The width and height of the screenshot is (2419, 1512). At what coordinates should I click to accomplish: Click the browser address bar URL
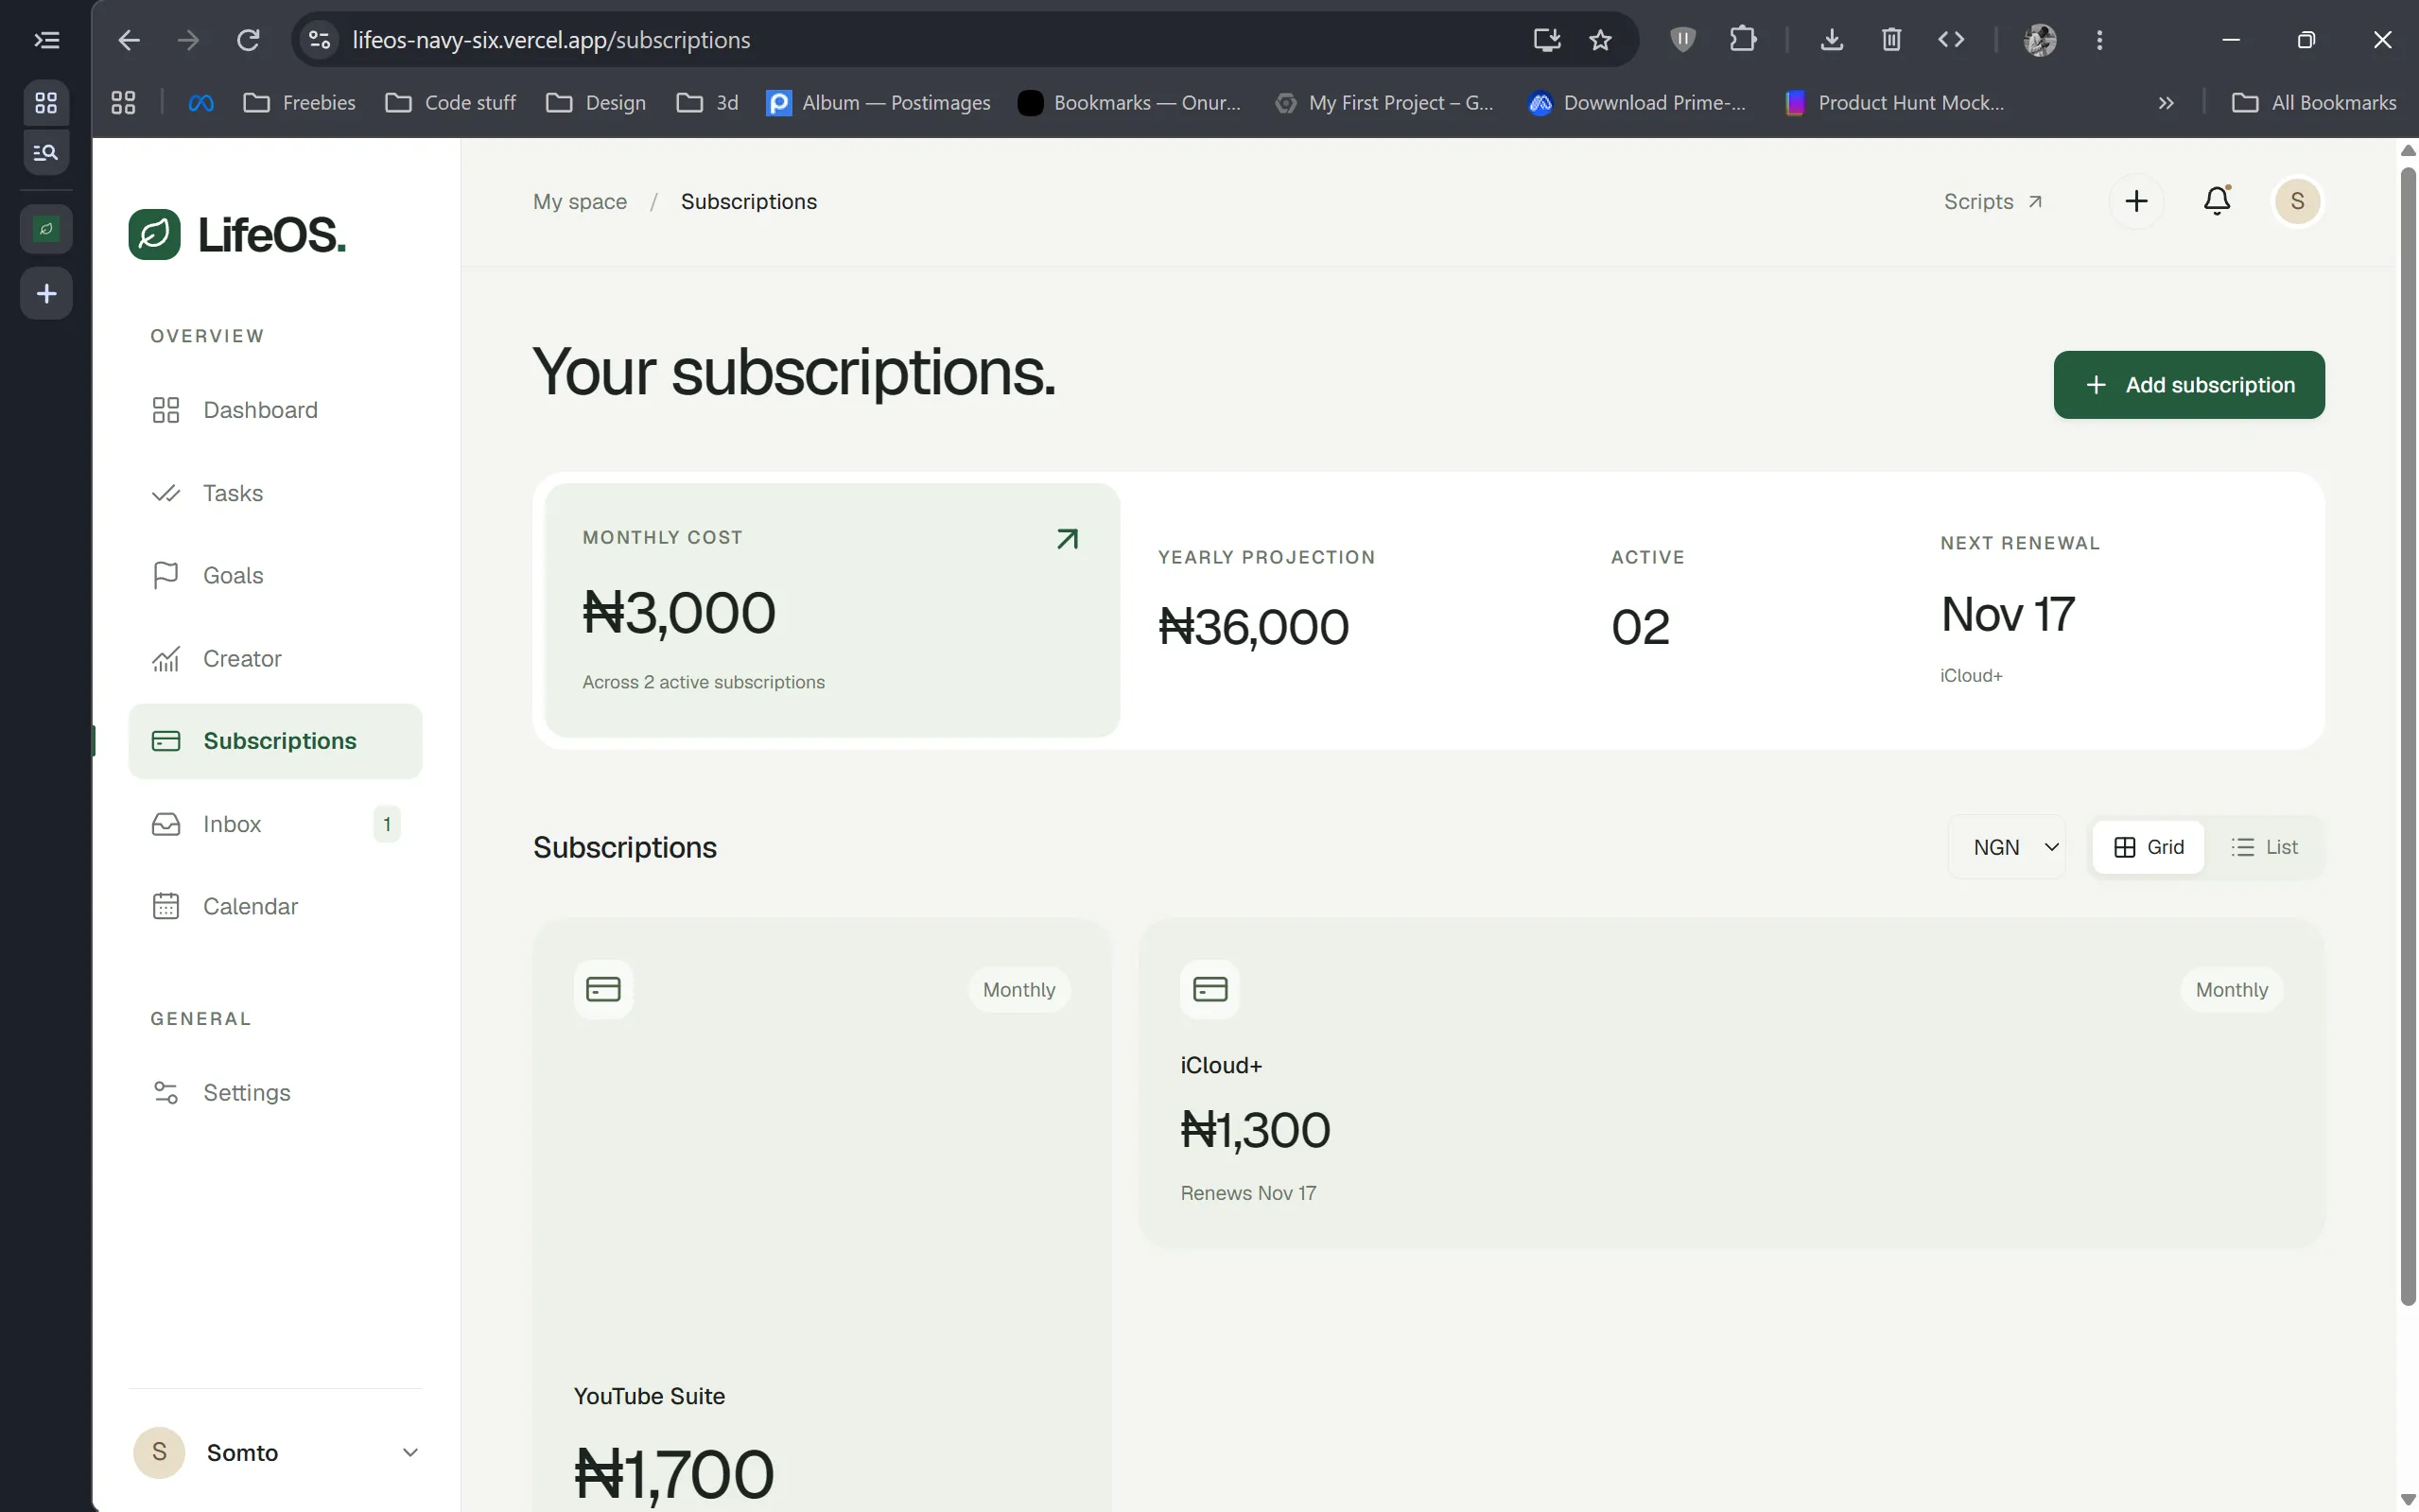(551, 40)
